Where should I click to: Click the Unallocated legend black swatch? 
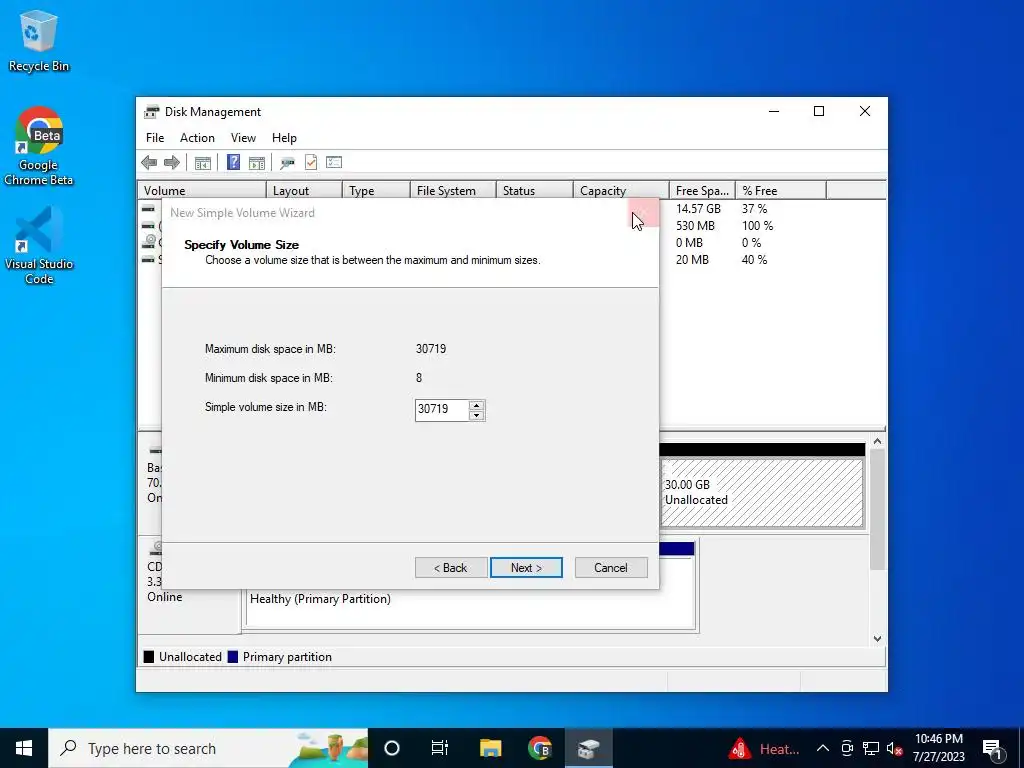(149, 657)
